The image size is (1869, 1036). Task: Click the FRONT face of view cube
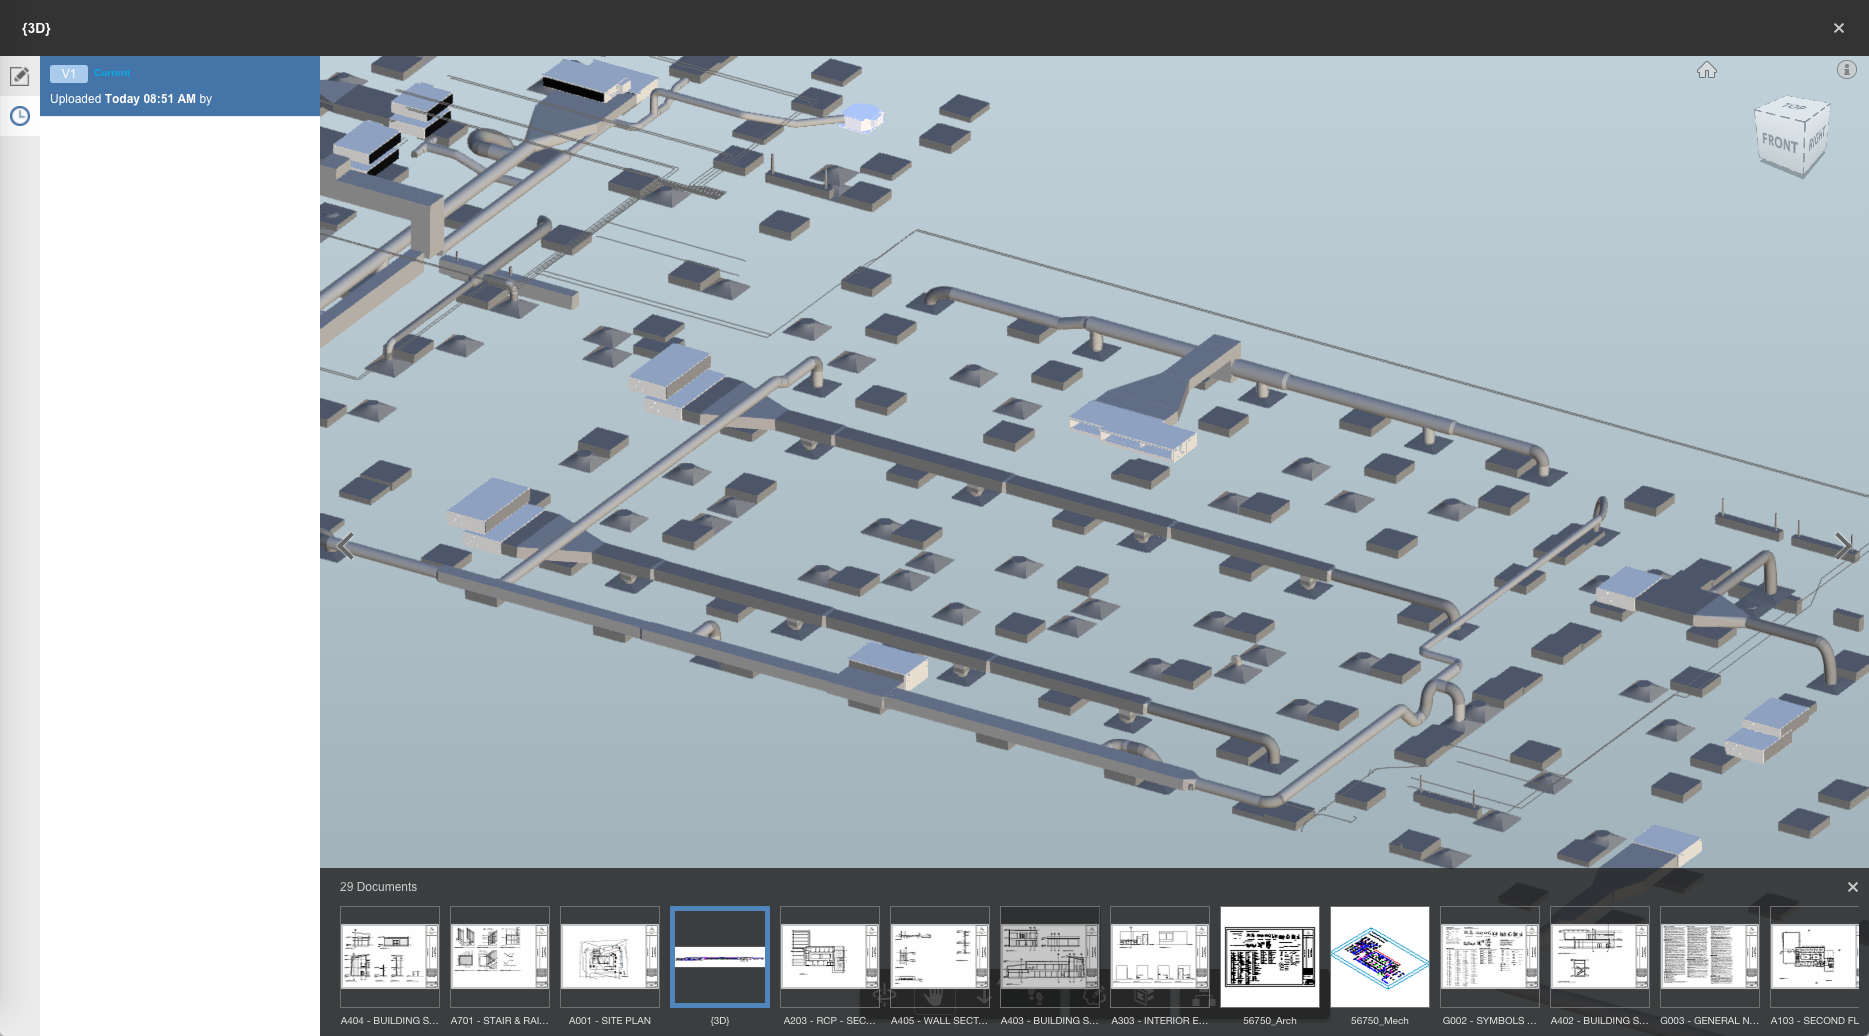(1779, 143)
